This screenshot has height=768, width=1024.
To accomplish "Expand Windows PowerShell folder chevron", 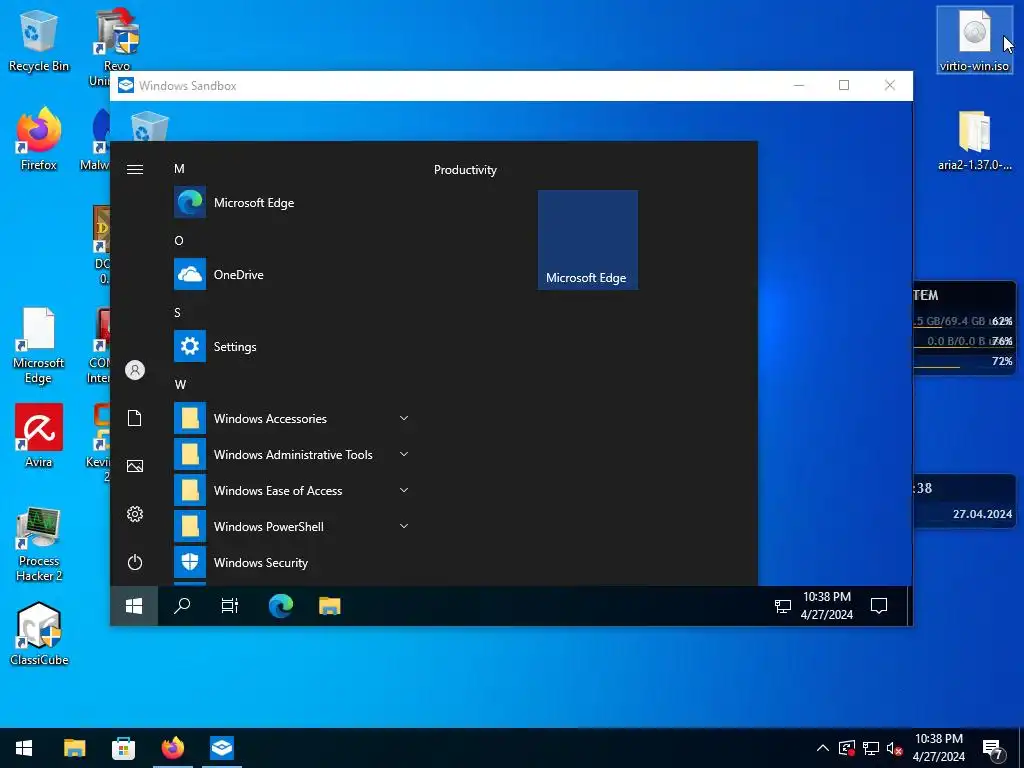I will click(x=404, y=526).
